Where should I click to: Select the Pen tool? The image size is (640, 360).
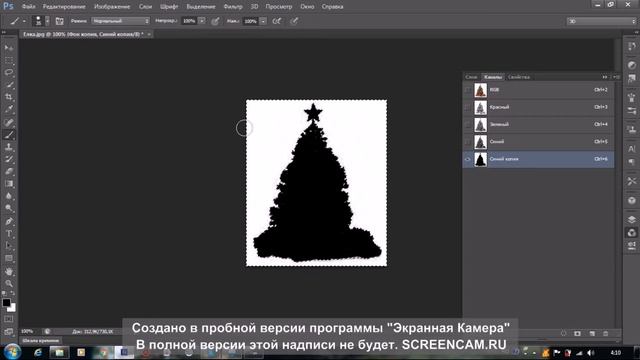click(x=9, y=221)
